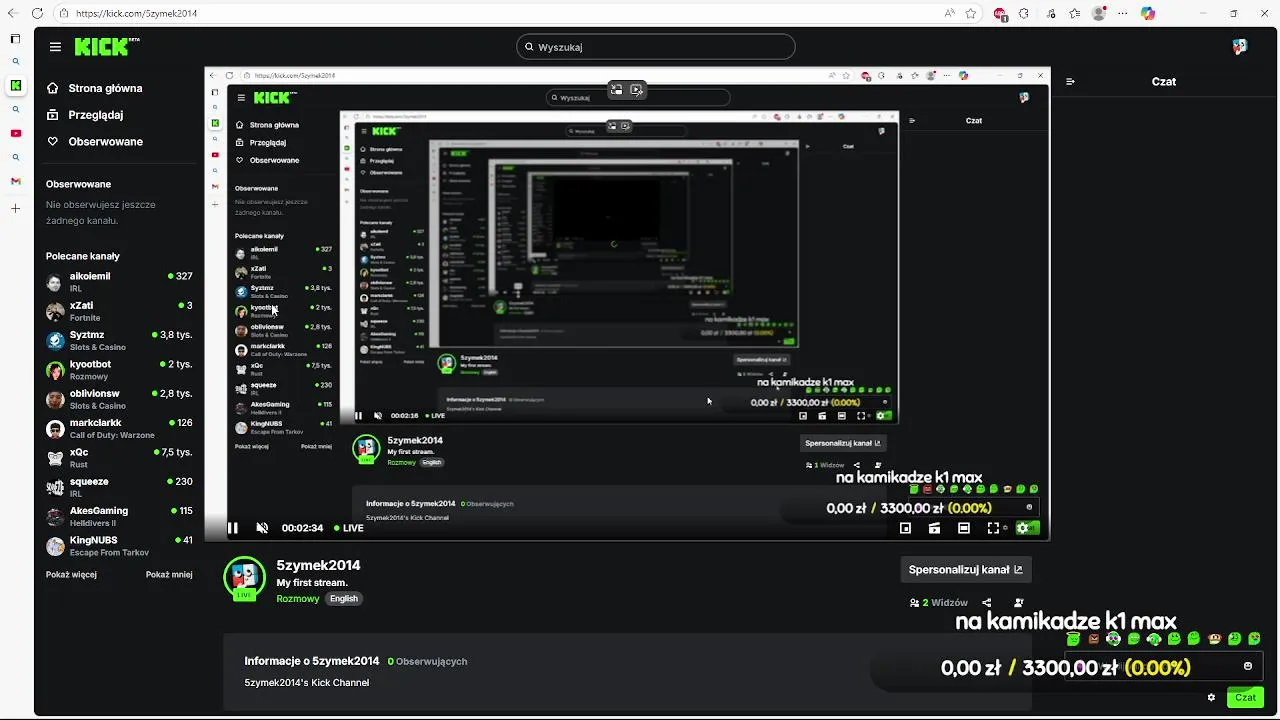Collapse list with Pokaż mniej
Viewport: 1280px width, 720px height.
169,575
